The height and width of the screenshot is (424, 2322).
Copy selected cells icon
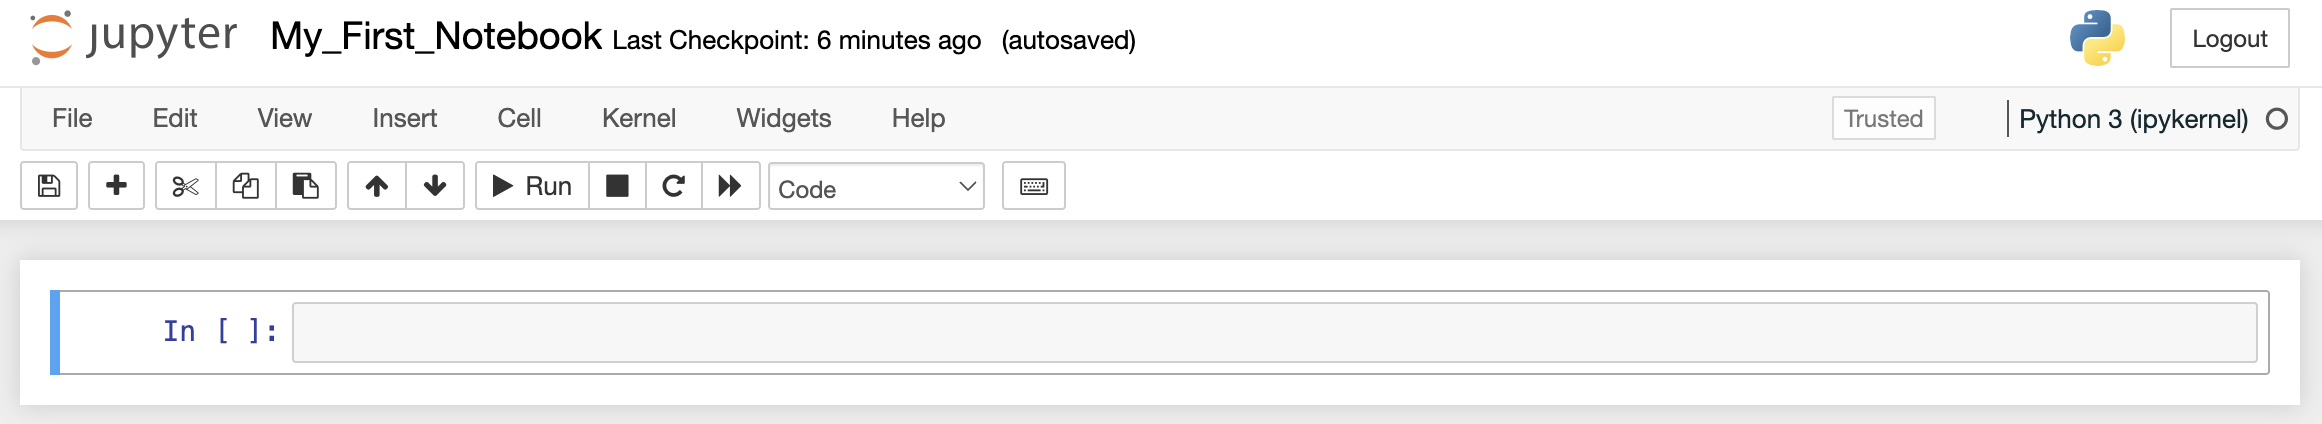[245, 186]
